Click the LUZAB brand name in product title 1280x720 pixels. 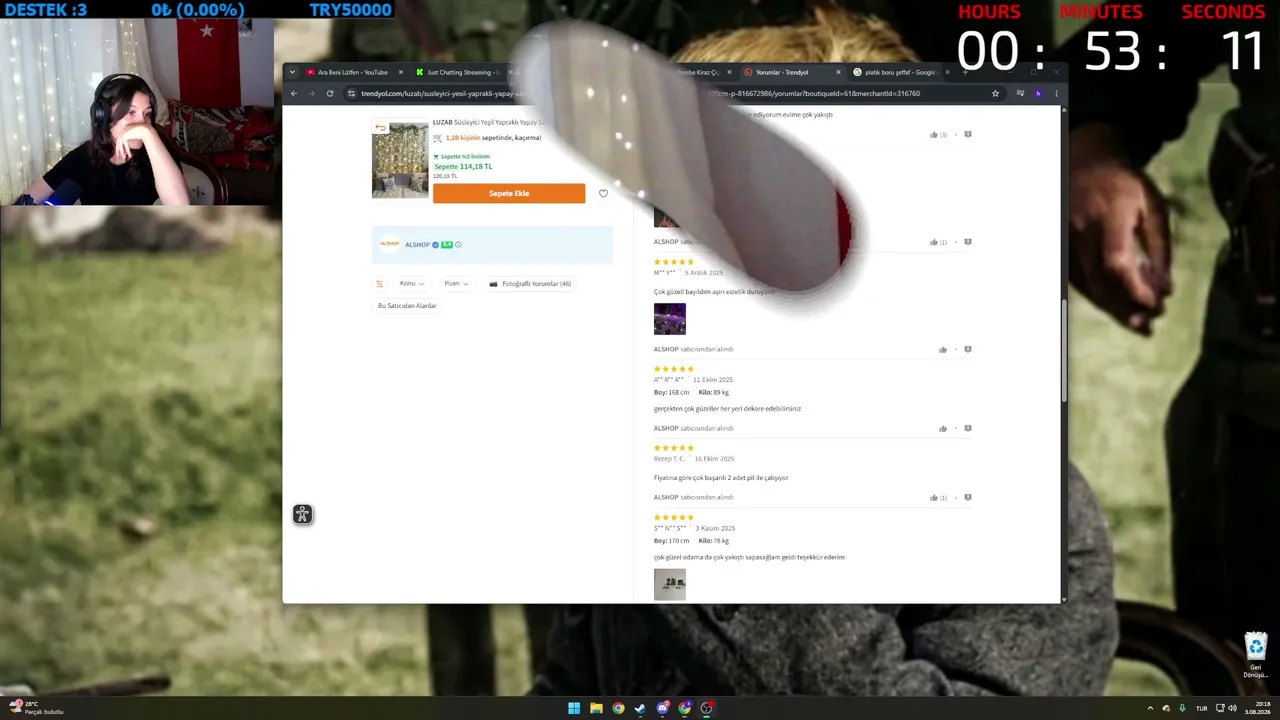tap(442, 122)
